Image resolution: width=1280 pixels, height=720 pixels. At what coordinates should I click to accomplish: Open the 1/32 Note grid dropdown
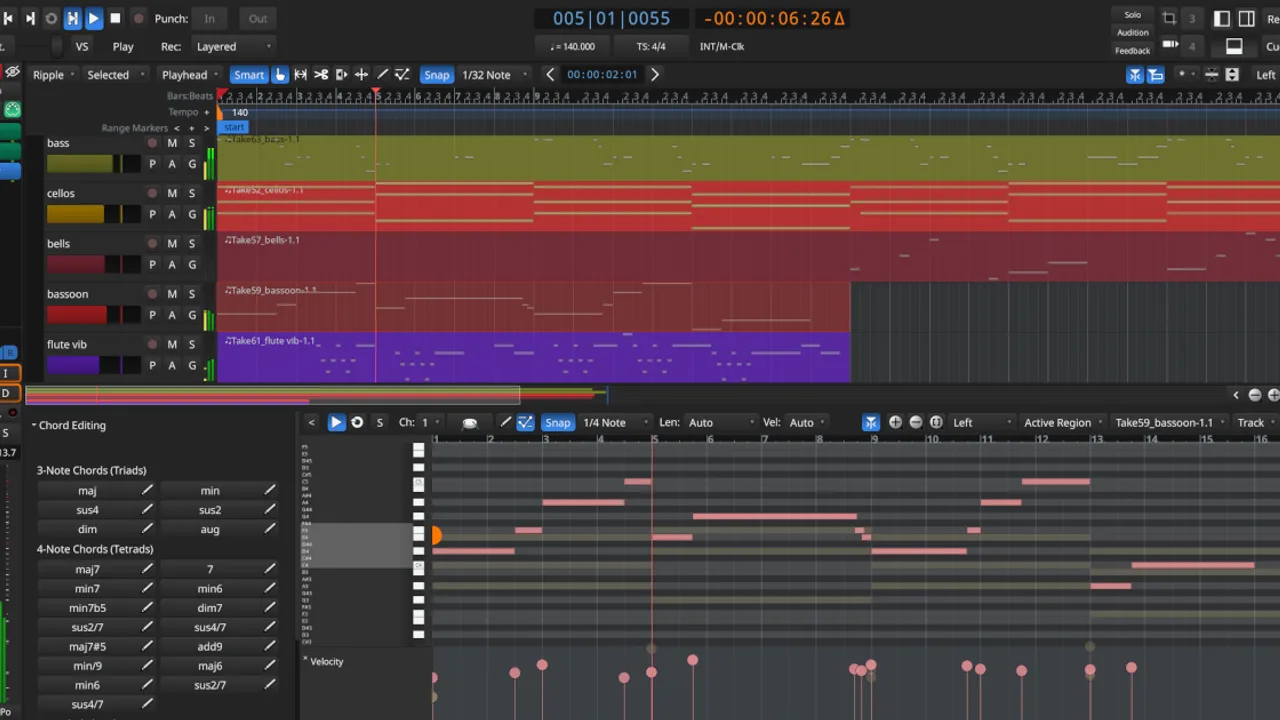tap(494, 74)
